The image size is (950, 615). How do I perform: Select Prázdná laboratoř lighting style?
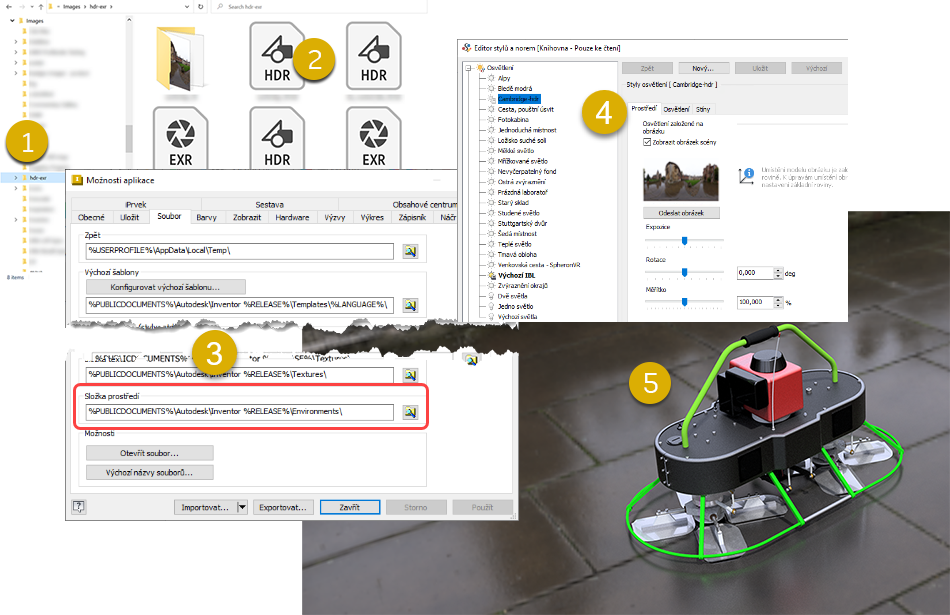[x=522, y=192]
